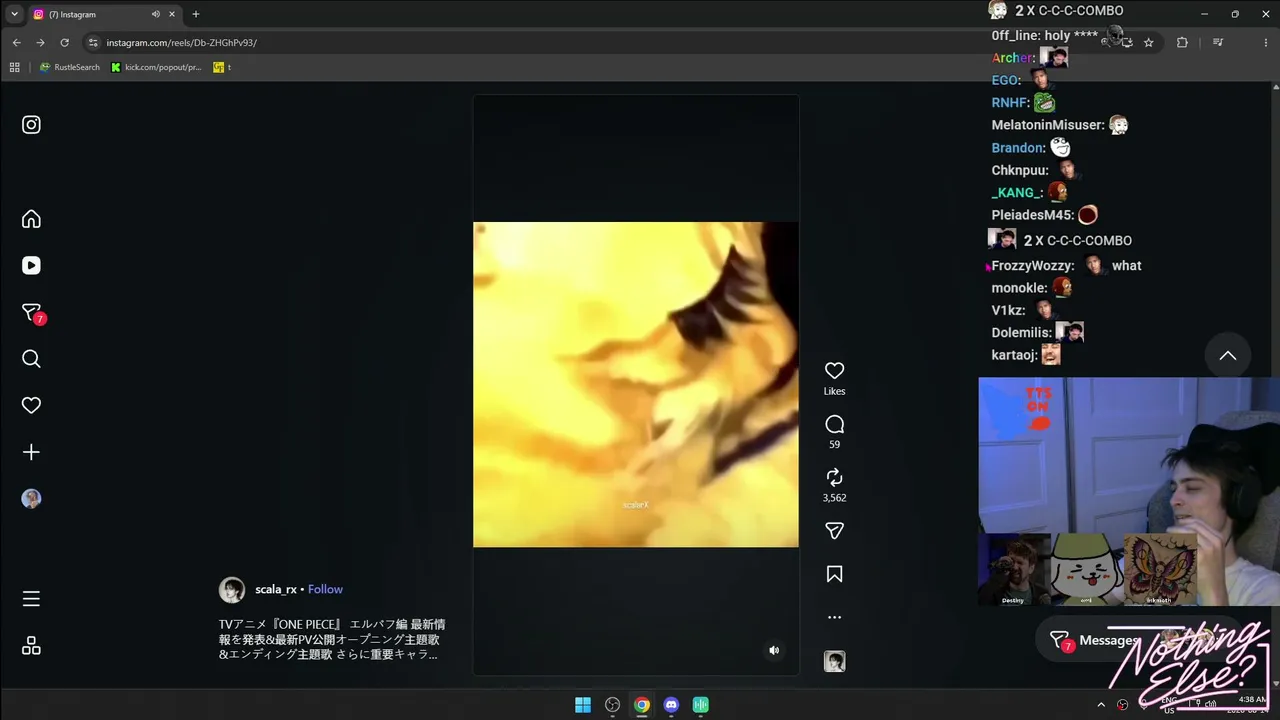This screenshot has height=720, width=1280.
Task: Switch to Chrome in the taskbar
Action: (642, 705)
